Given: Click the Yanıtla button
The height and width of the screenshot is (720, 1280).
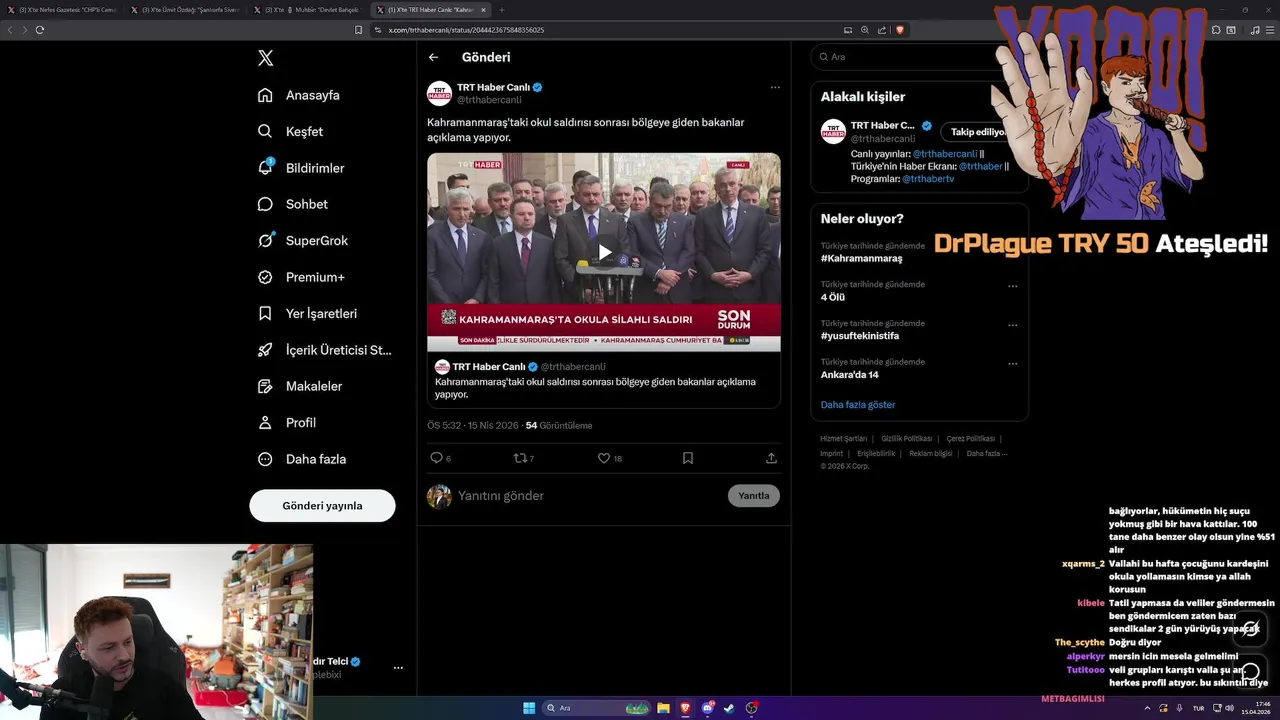Looking at the screenshot, I should pyautogui.click(x=754, y=496).
